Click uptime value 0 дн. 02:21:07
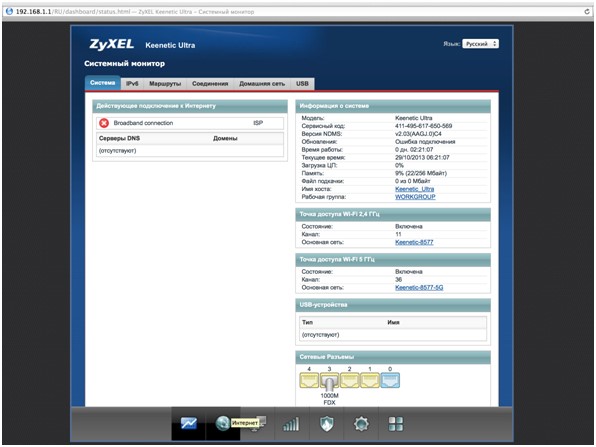 [414, 150]
